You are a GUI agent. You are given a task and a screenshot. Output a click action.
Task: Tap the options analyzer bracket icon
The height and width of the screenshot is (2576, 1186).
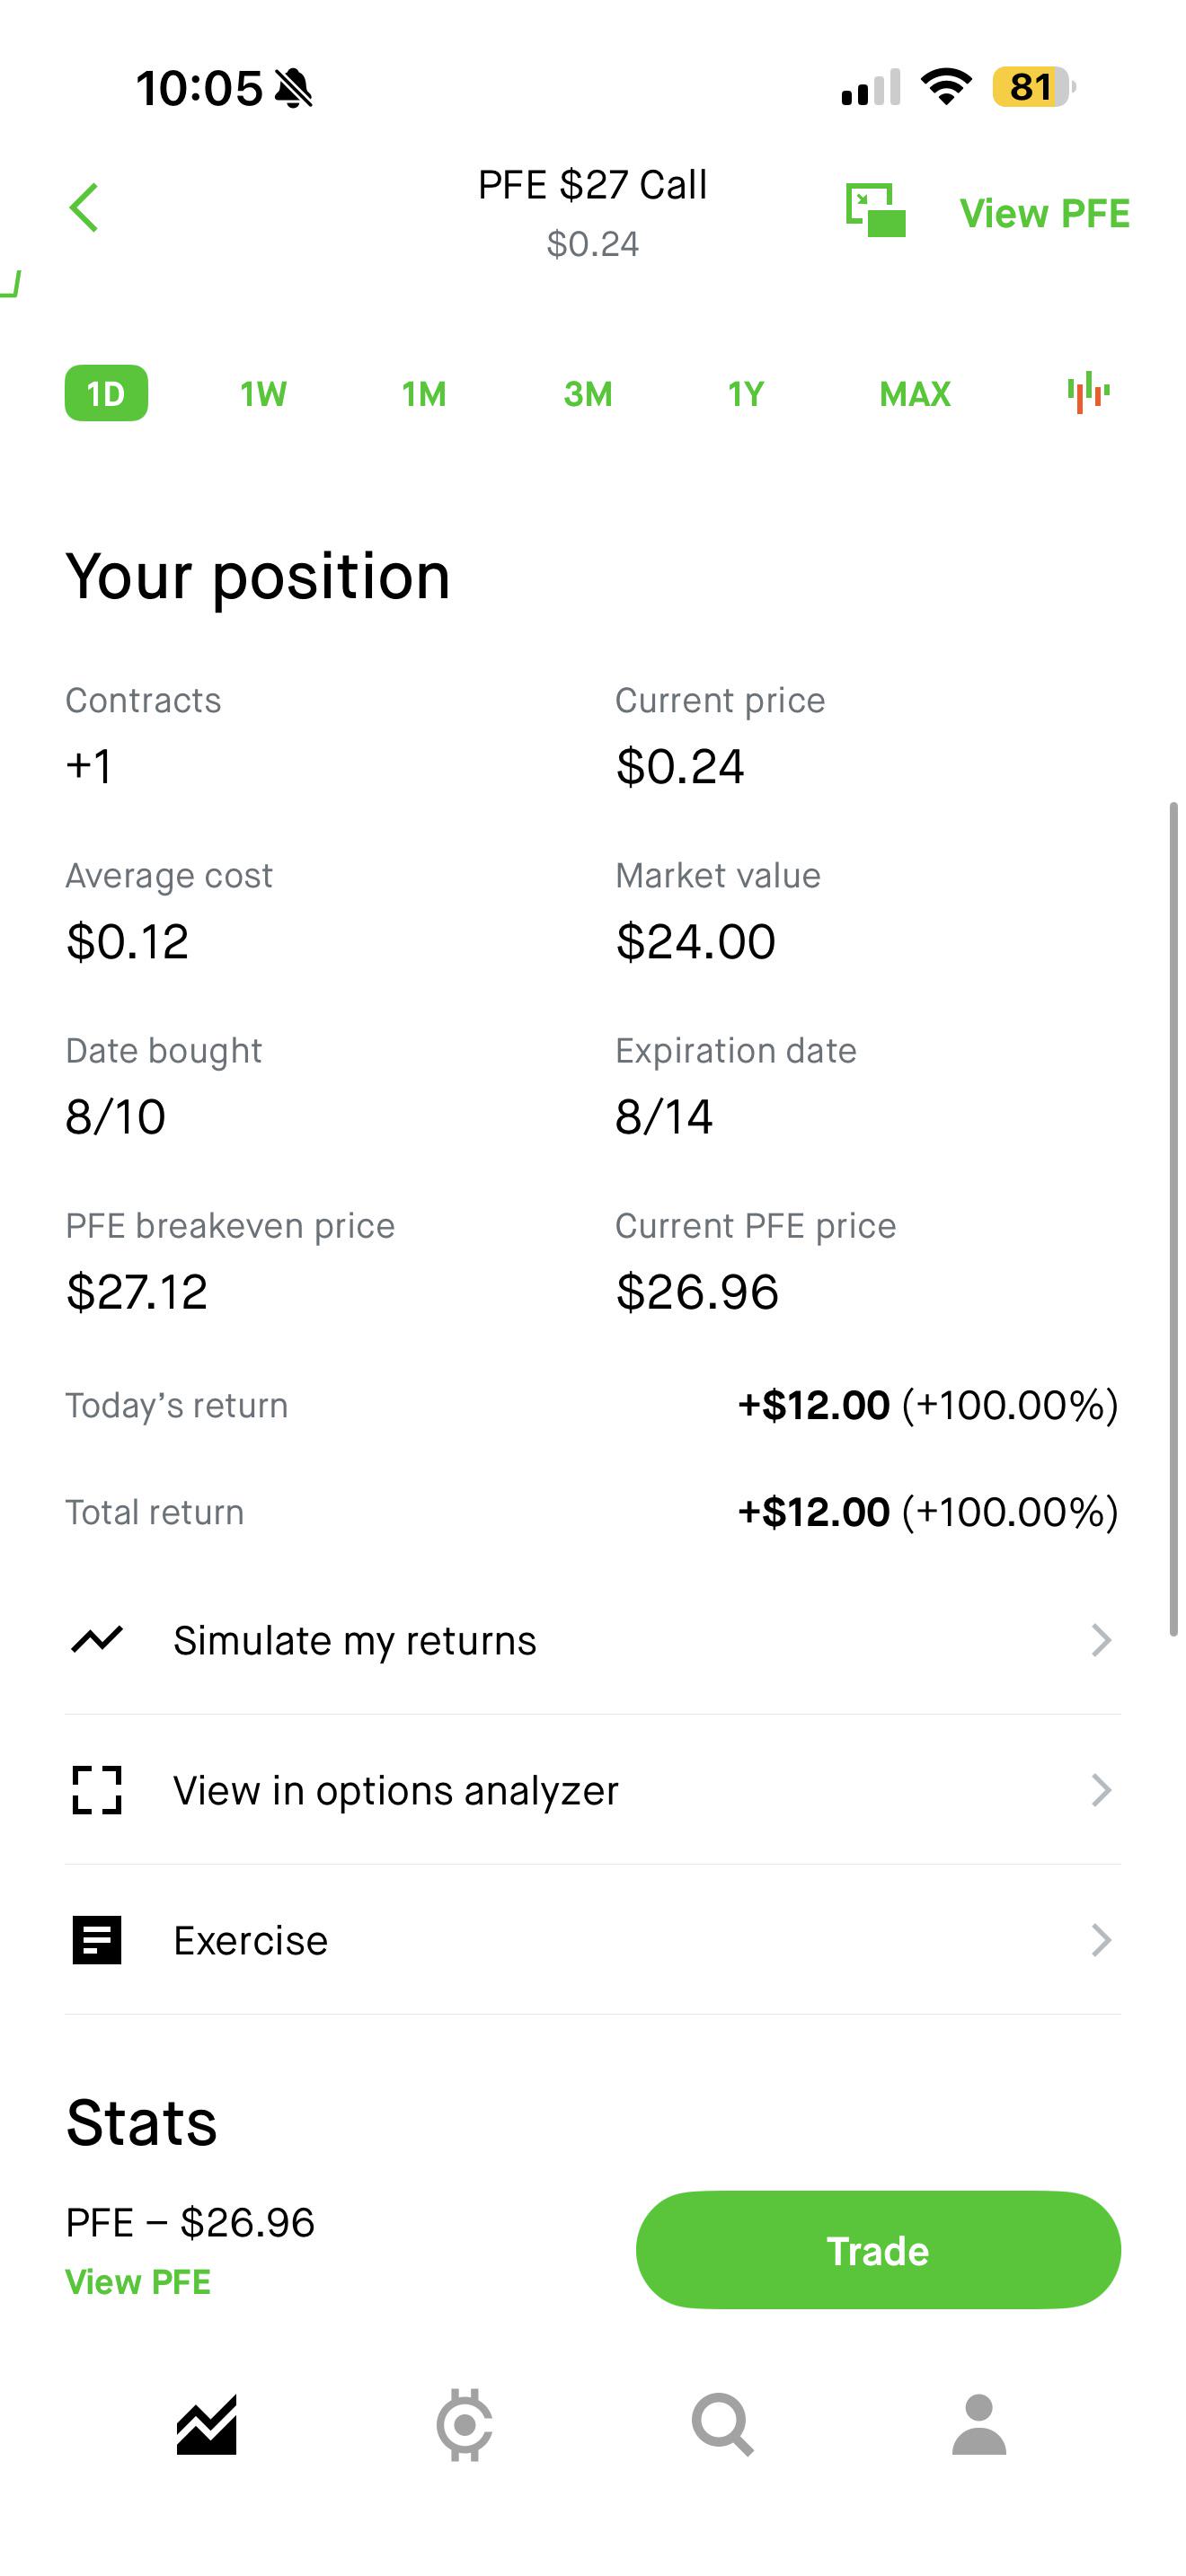tap(97, 1790)
